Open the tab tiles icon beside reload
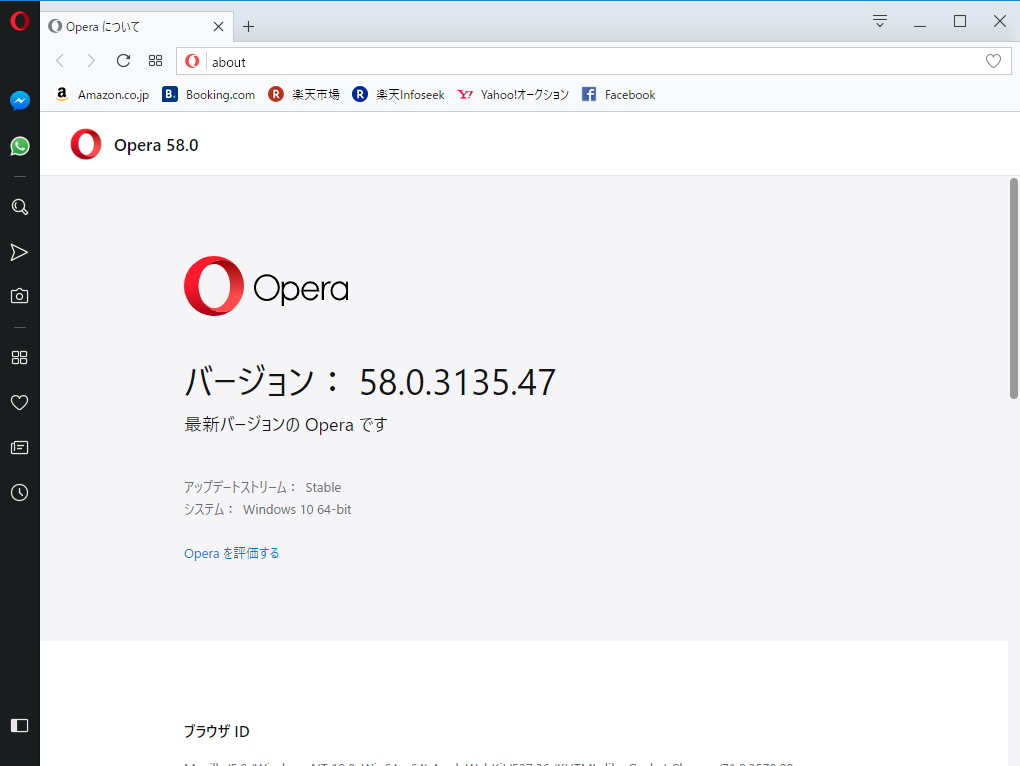This screenshot has width=1020, height=766. (155, 60)
